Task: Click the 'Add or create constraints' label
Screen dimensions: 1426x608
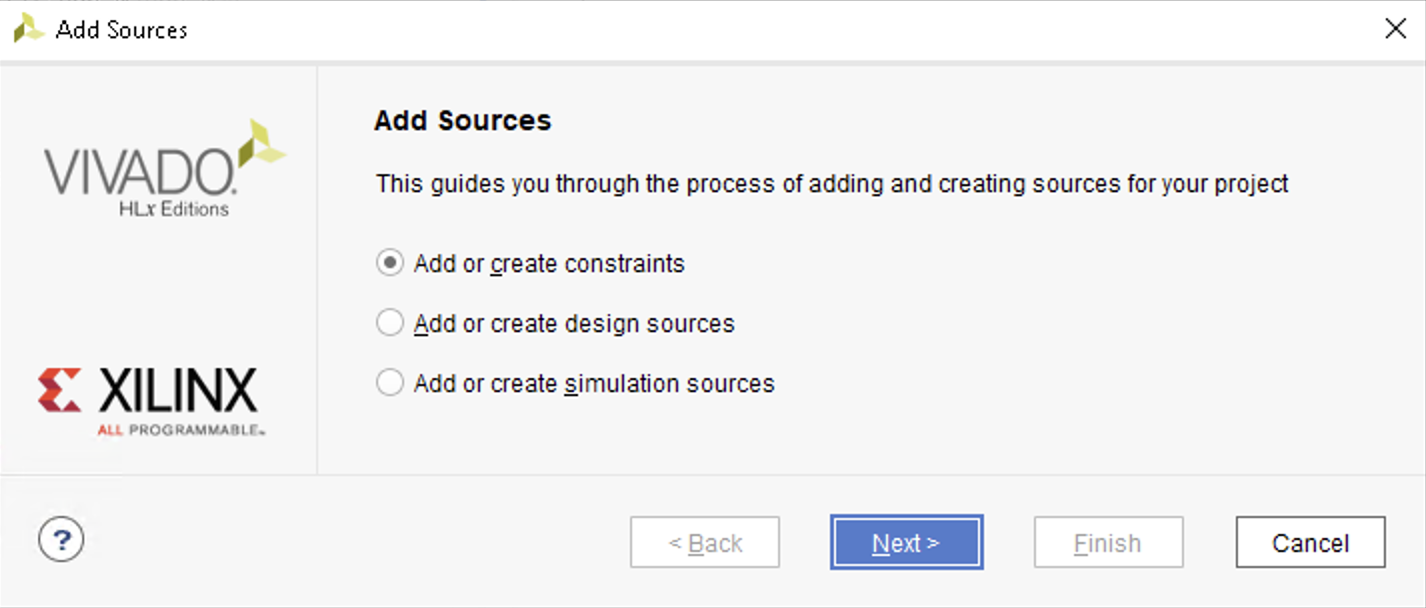Action: (549, 264)
